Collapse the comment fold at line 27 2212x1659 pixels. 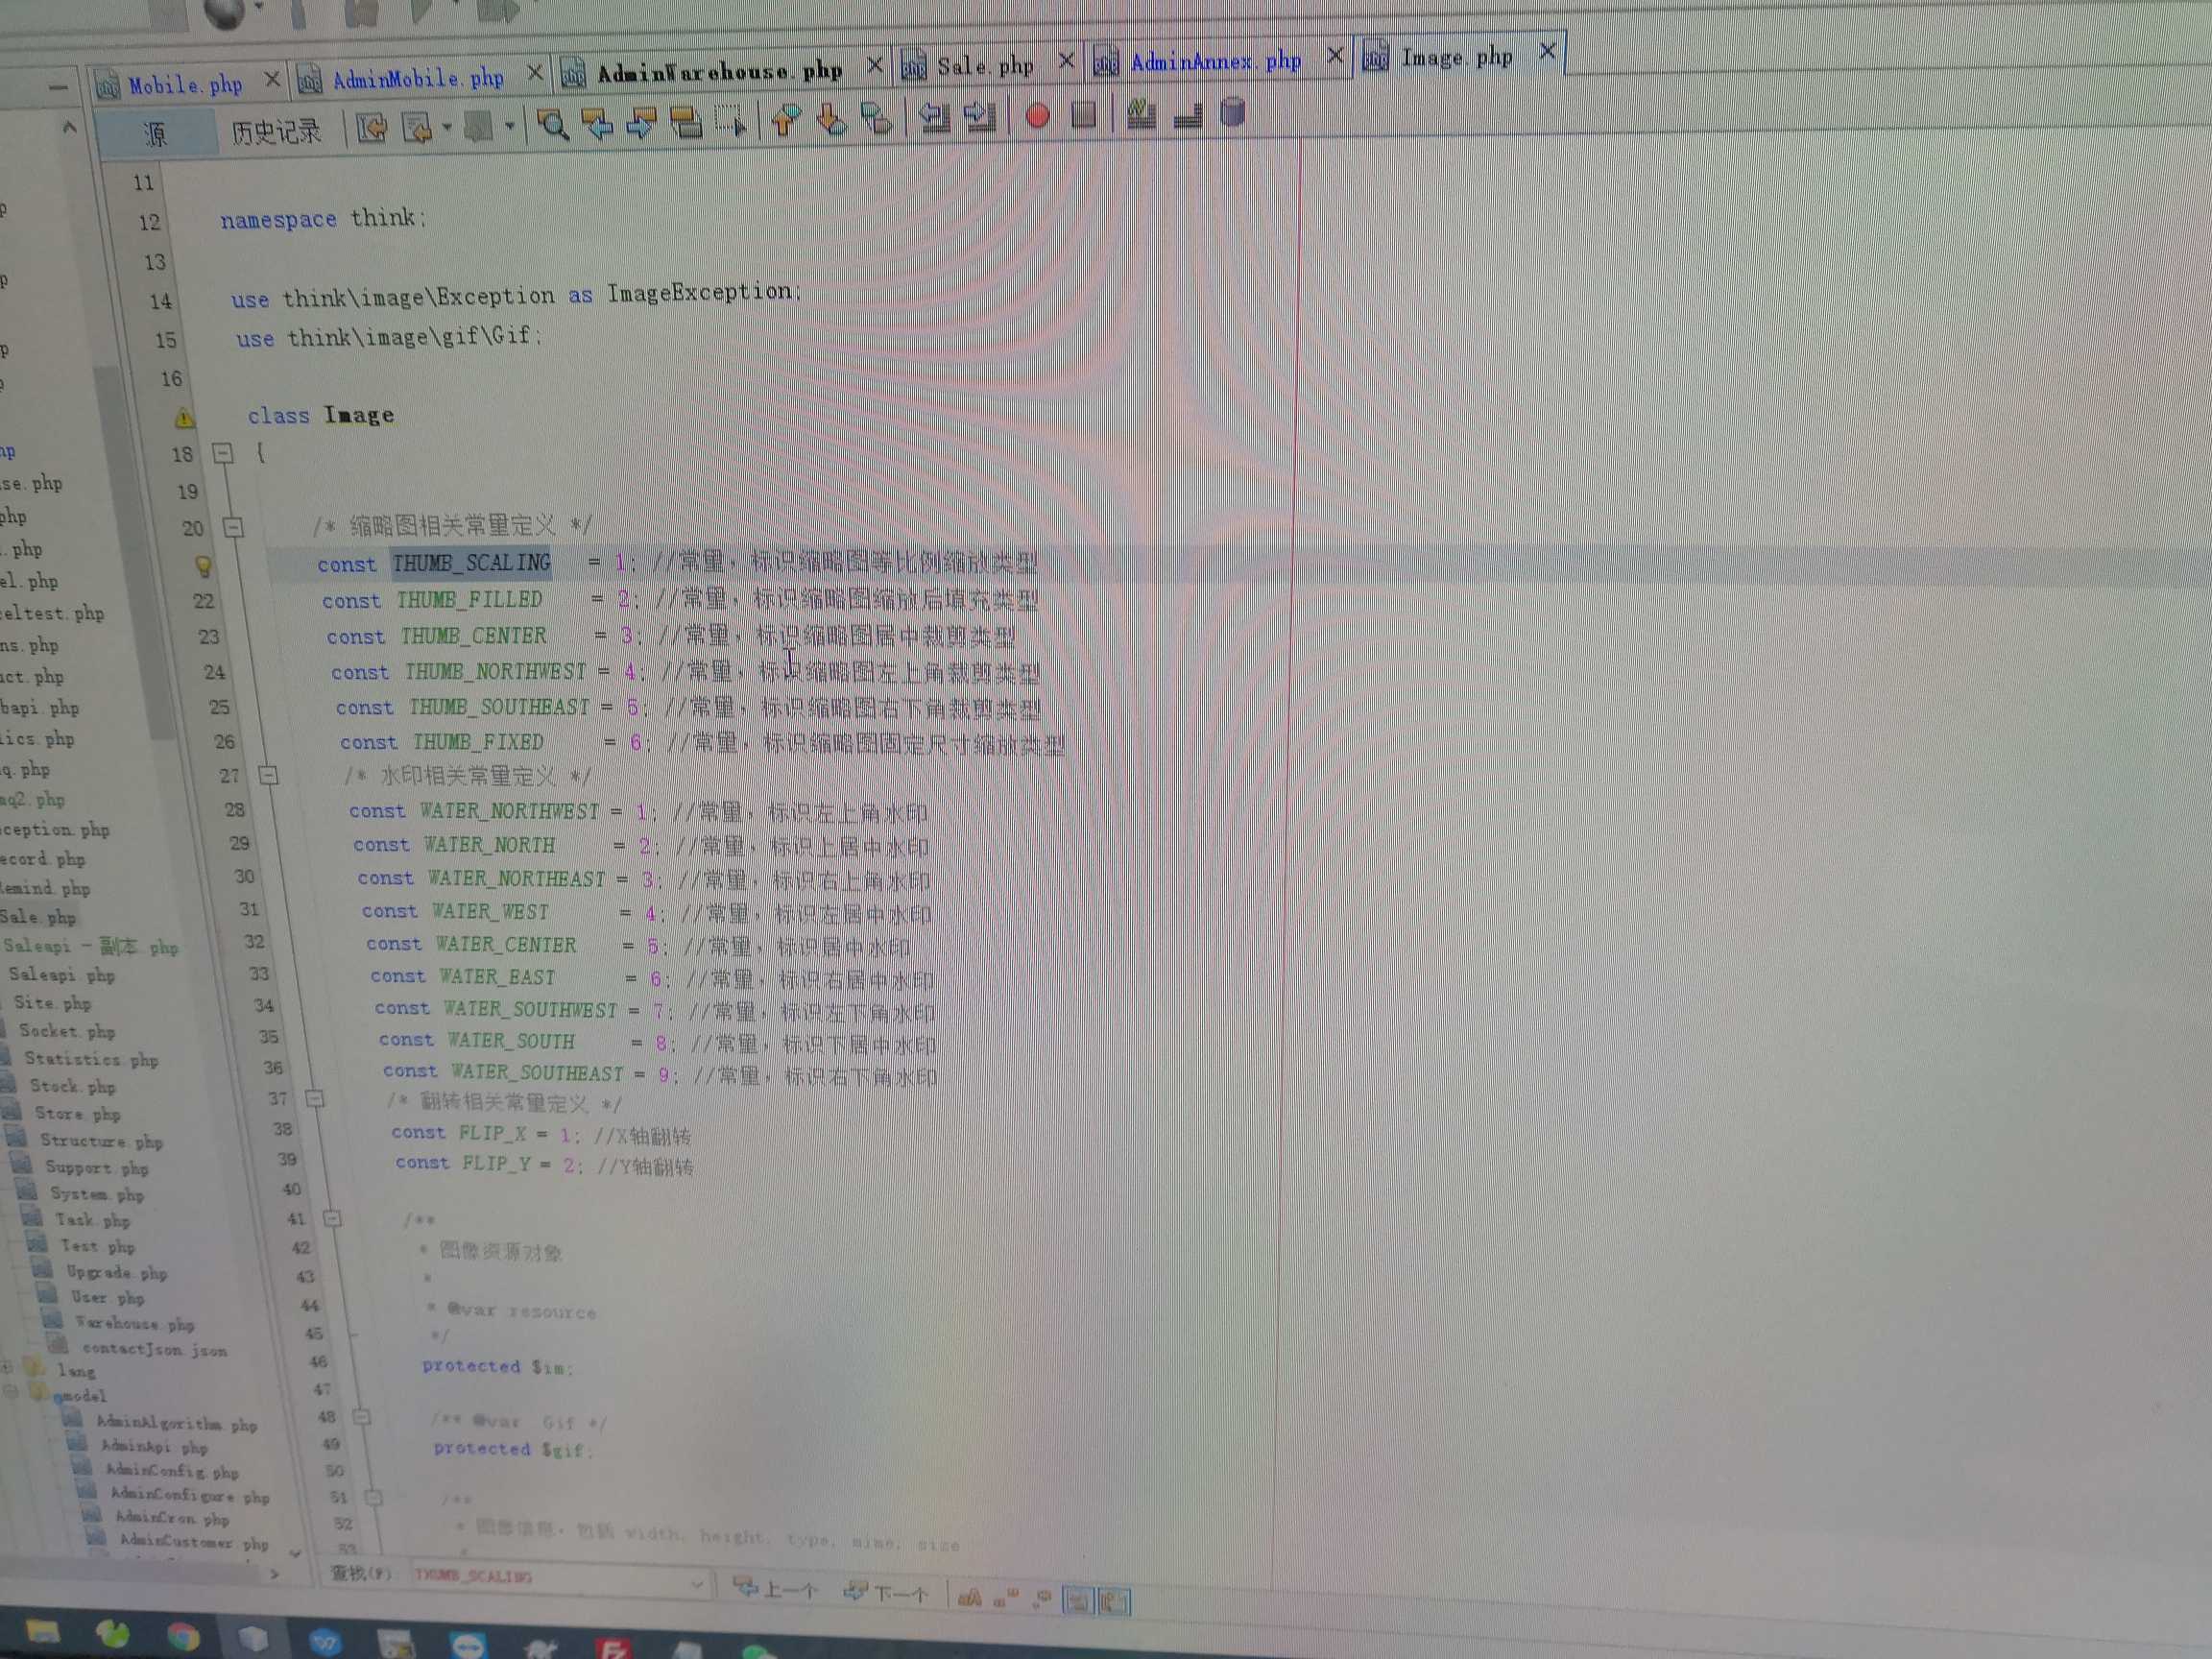click(268, 775)
